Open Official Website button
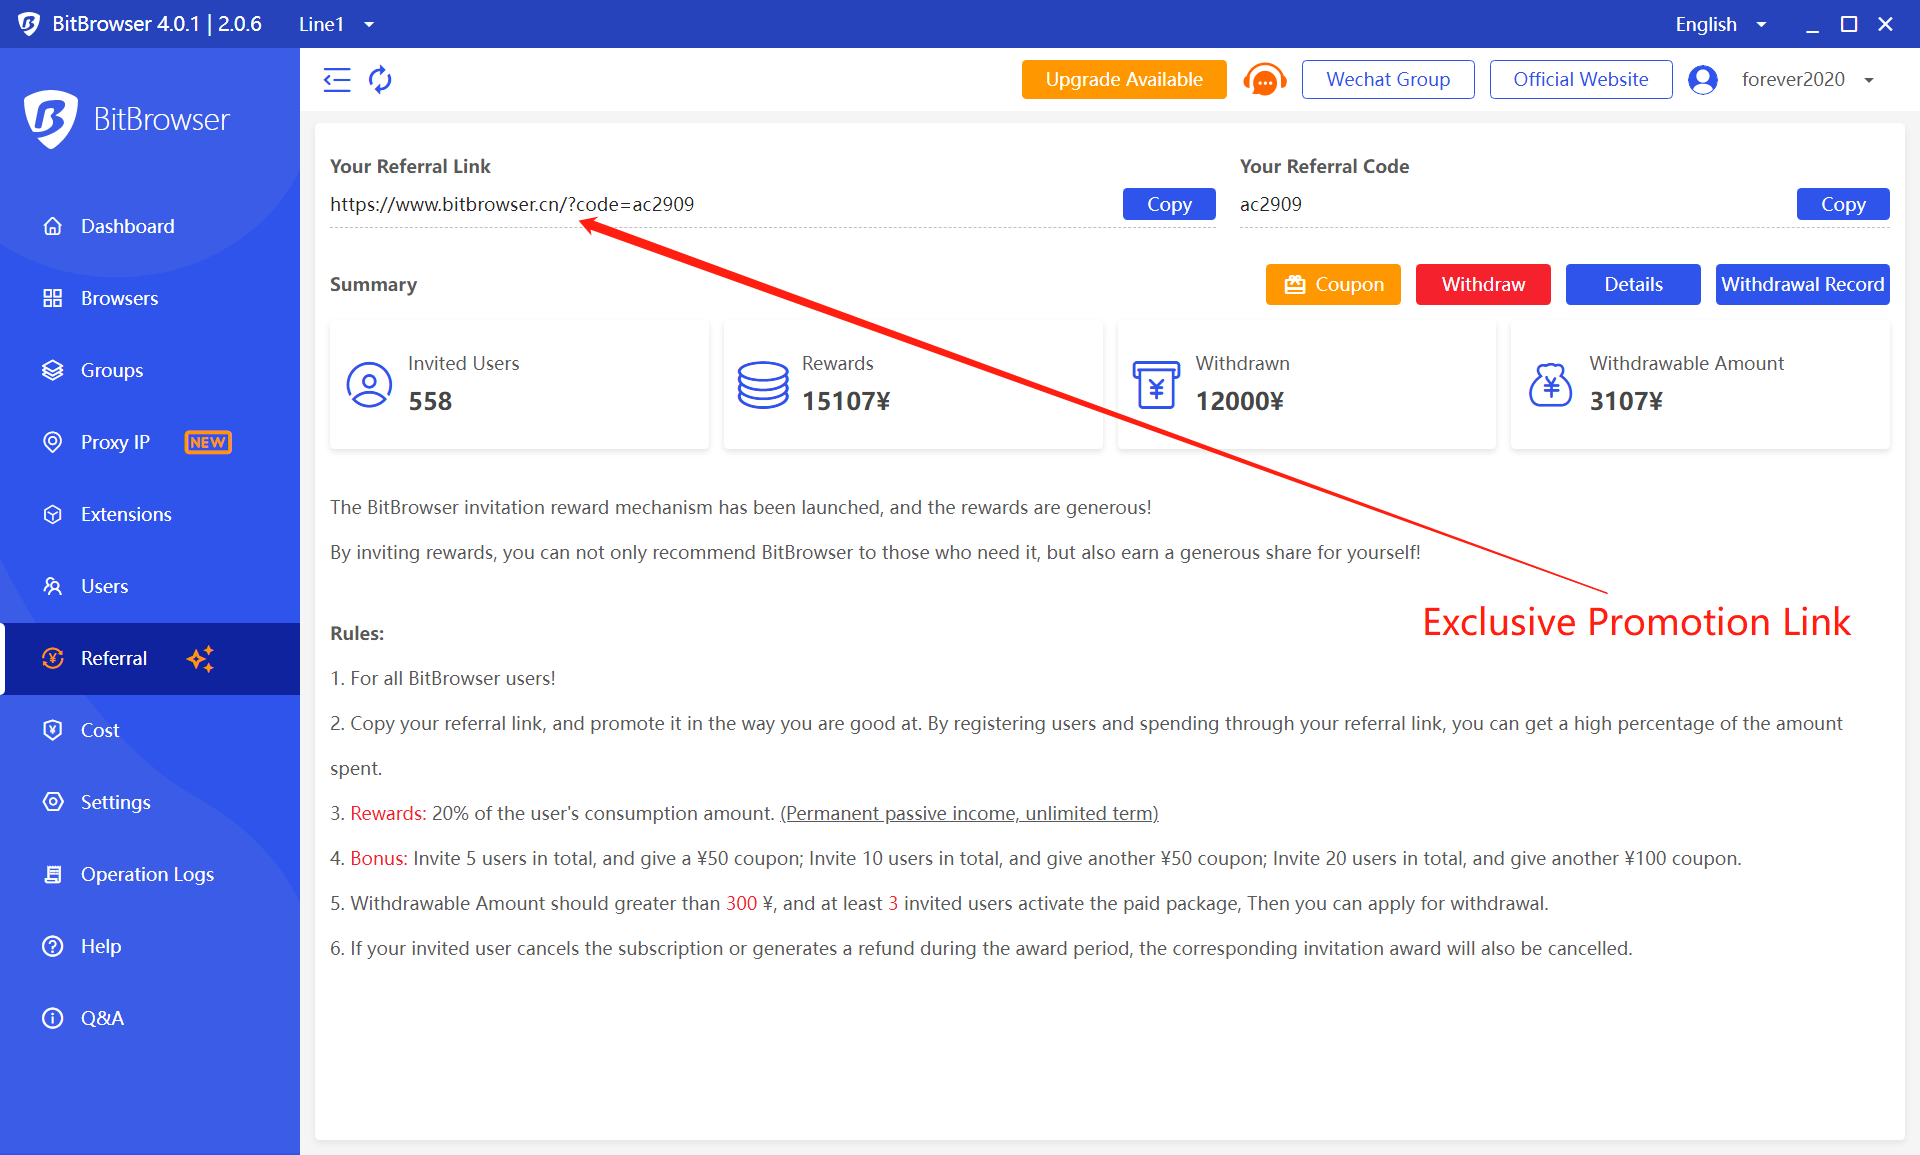 [x=1581, y=79]
